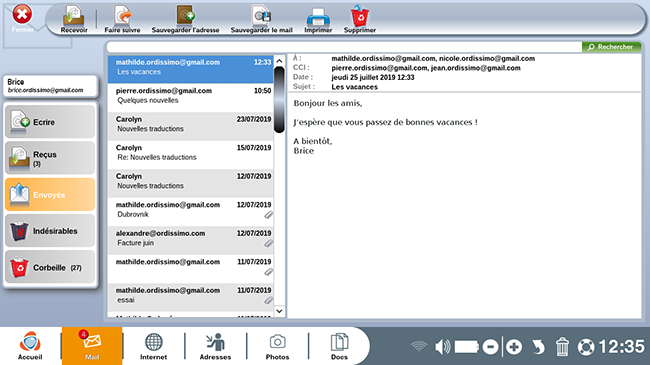Delete the email with Supprimer
This screenshot has width=650, height=365.
pyautogui.click(x=360, y=19)
